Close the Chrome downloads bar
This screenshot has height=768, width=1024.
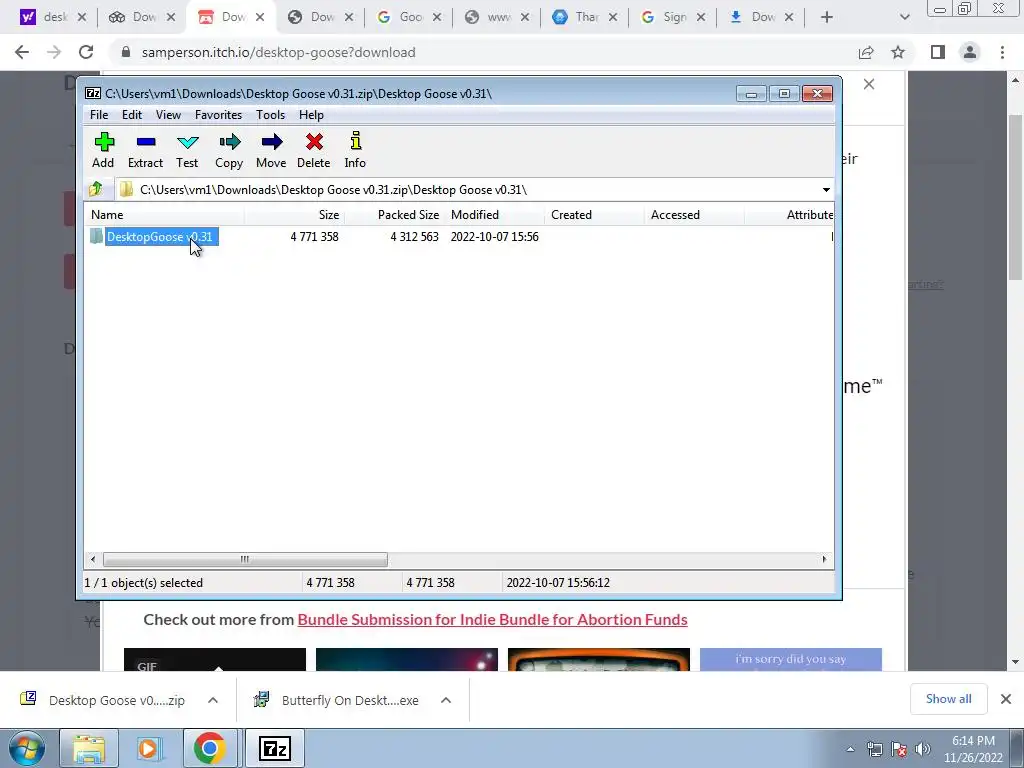pyautogui.click(x=1006, y=699)
